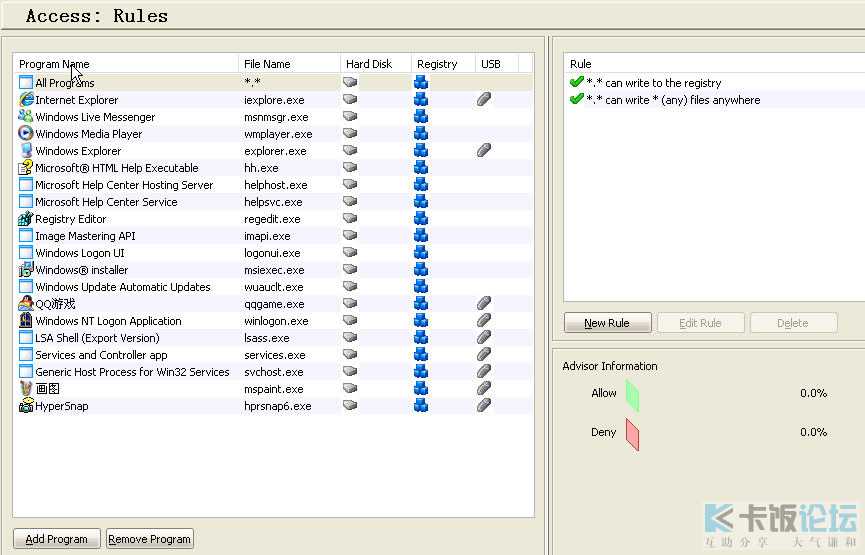Select the 'can write any files anywhere' rule

click(672, 100)
